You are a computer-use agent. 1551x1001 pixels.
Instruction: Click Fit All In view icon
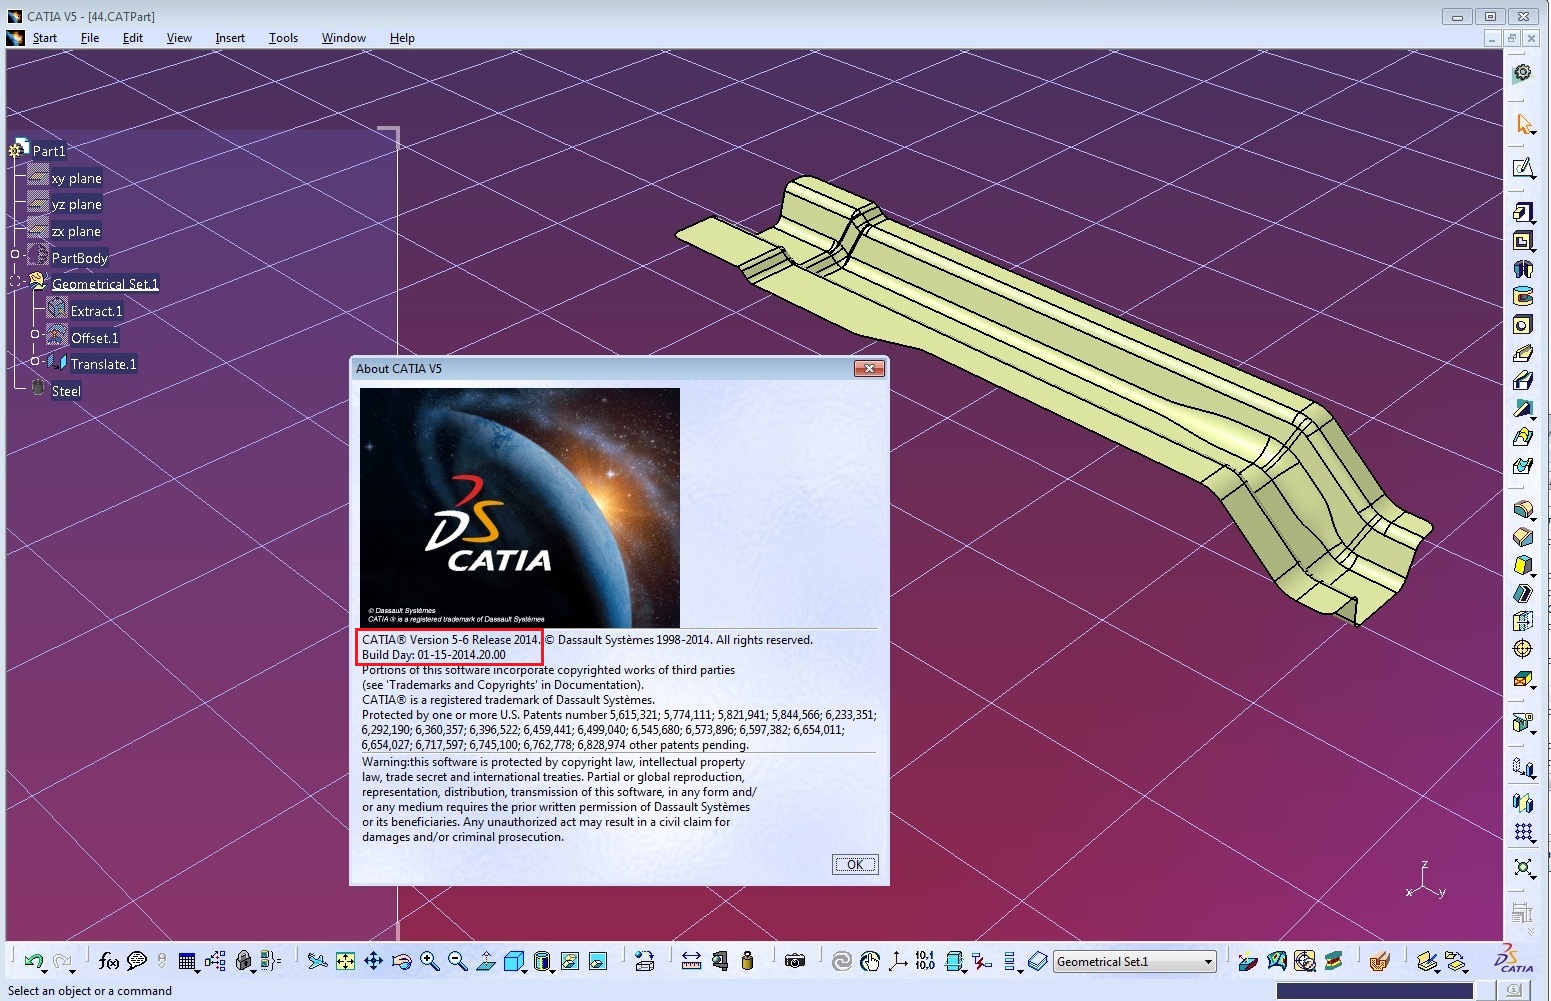[345, 961]
